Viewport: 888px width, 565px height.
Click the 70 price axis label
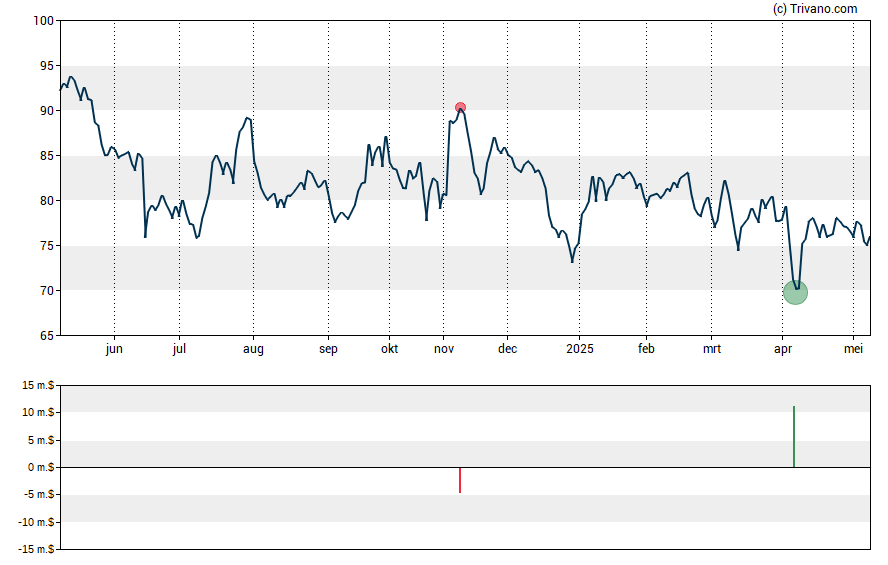pyautogui.click(x=47, y=291)
